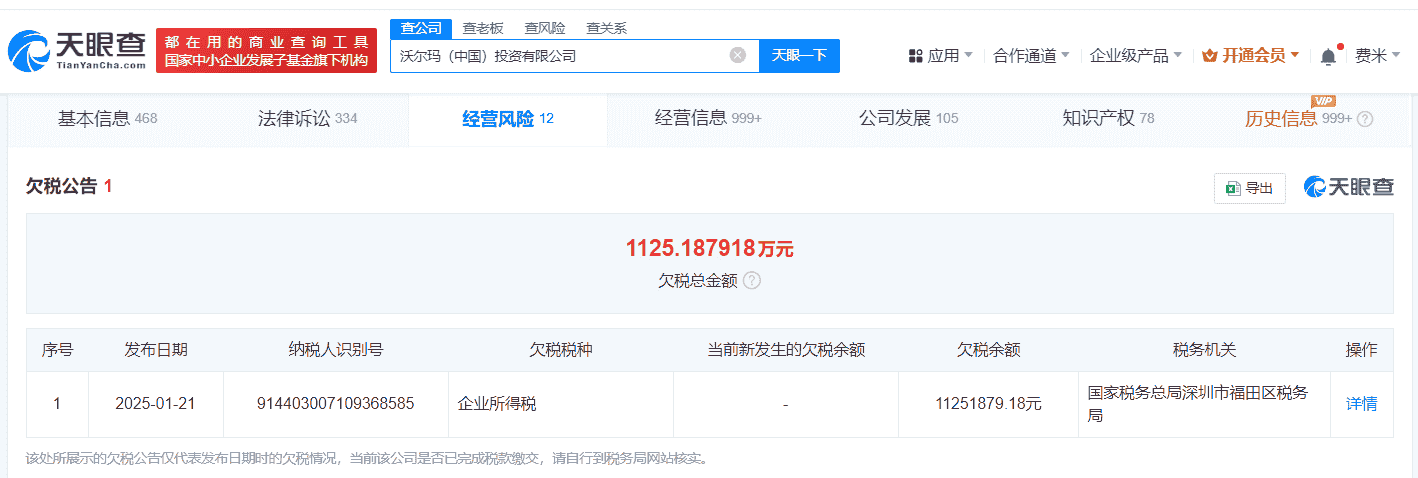Switch to the 查老板 search tab

point(482,28)
